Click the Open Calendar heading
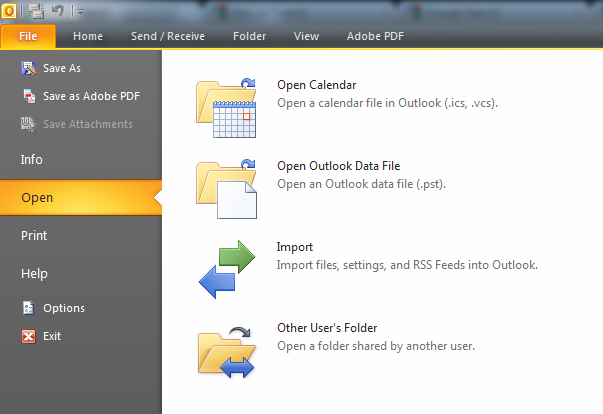Image resolution: width=603 pixels, height=414 pixels. click(x=316, y=85)
